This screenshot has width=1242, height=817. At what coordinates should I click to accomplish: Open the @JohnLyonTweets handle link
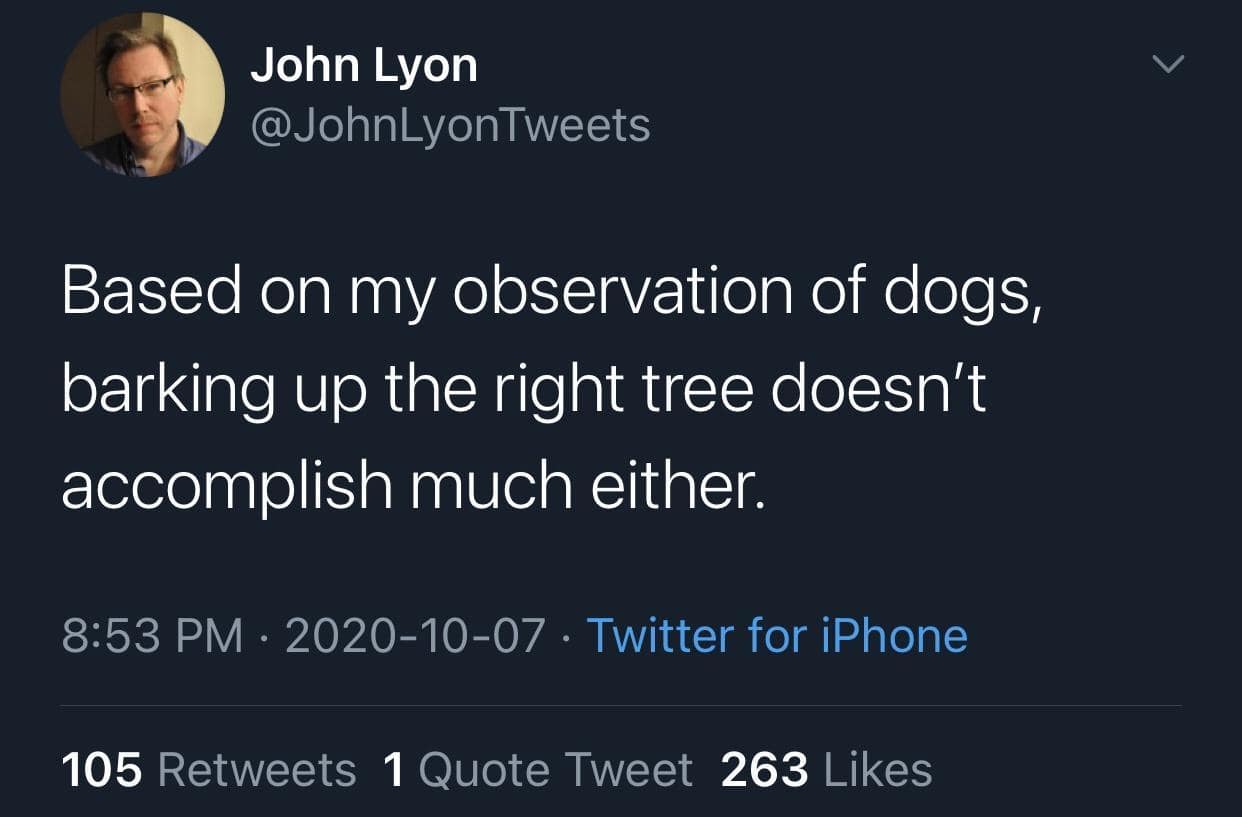pos(449,126)
